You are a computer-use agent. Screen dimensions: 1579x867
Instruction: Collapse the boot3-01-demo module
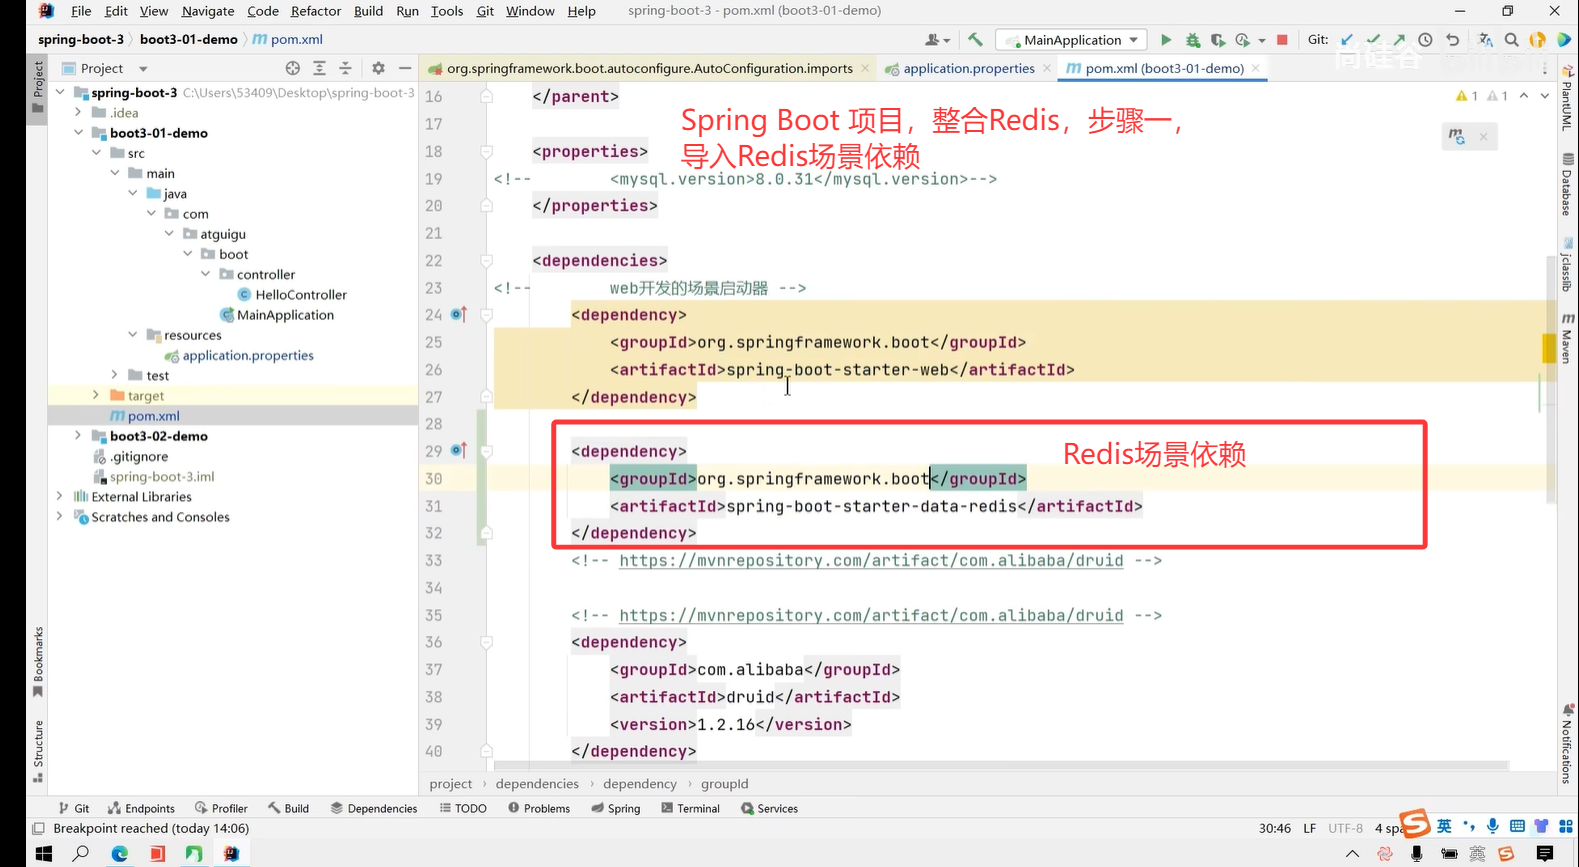click(79, 132)
